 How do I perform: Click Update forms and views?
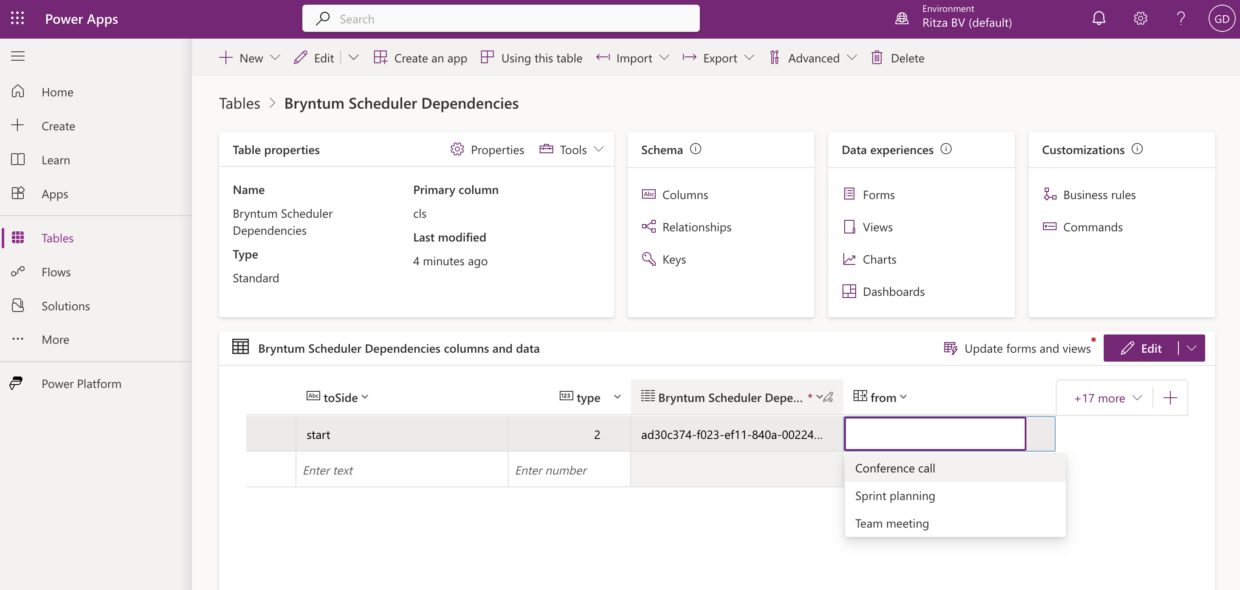click(x=1027, y=348)
